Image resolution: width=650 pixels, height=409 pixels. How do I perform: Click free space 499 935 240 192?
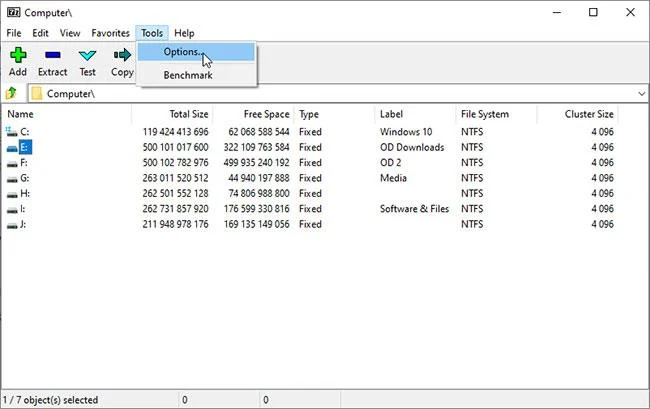point(256,162)
